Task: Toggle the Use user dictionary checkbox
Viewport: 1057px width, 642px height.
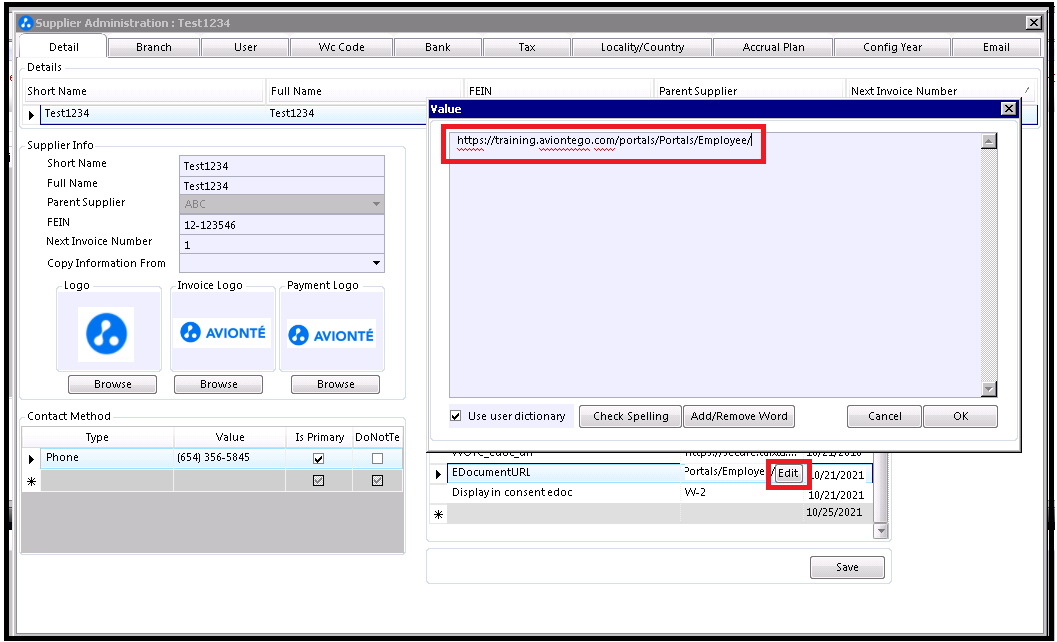Action: [x=456, y=416]
